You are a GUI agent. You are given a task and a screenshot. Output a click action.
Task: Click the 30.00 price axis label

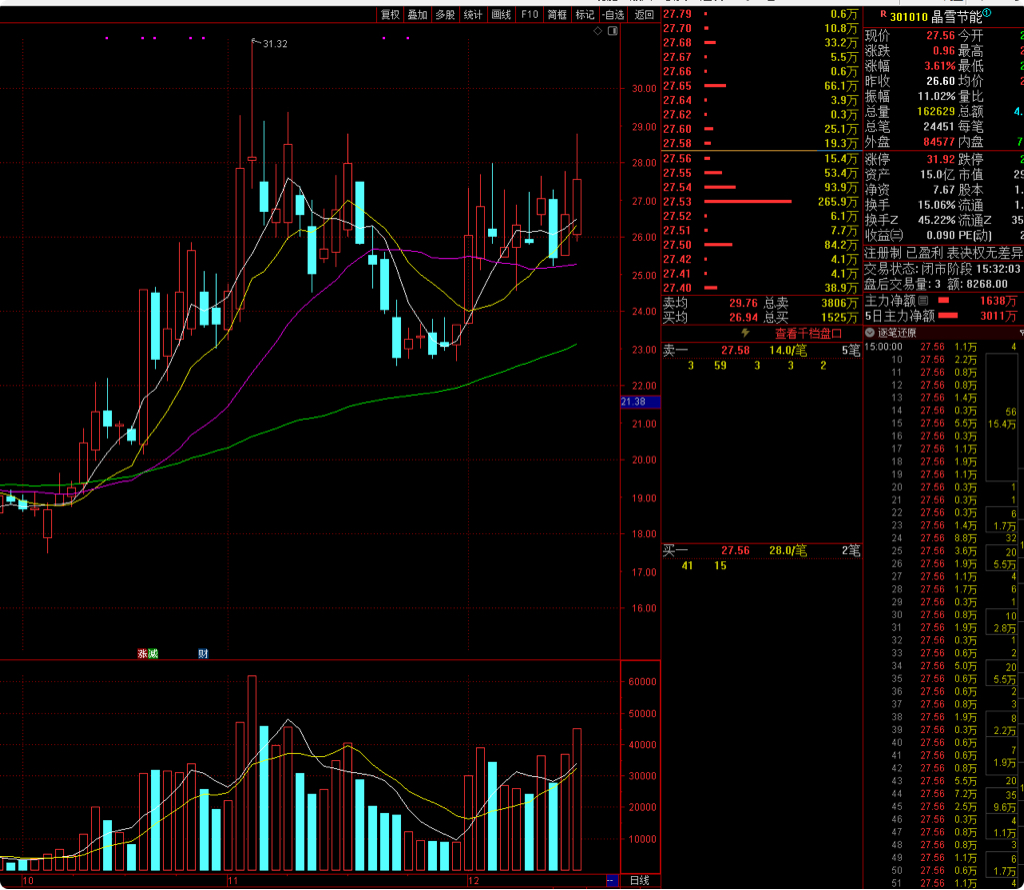click(644, 89)
